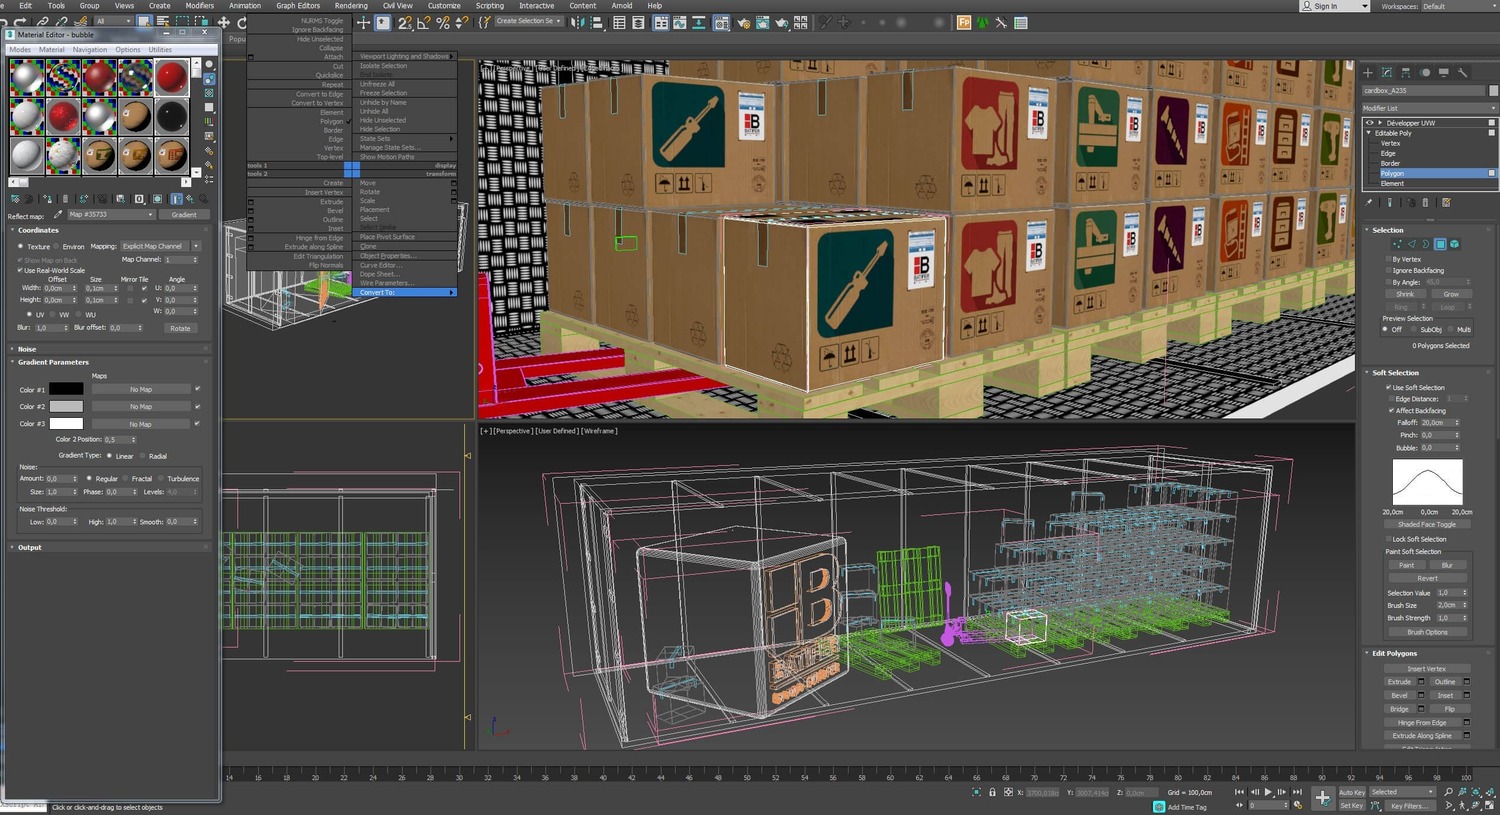Select Turbulence noise radio button
This screenshot has width=1500, height=815.
click(161, 478)
